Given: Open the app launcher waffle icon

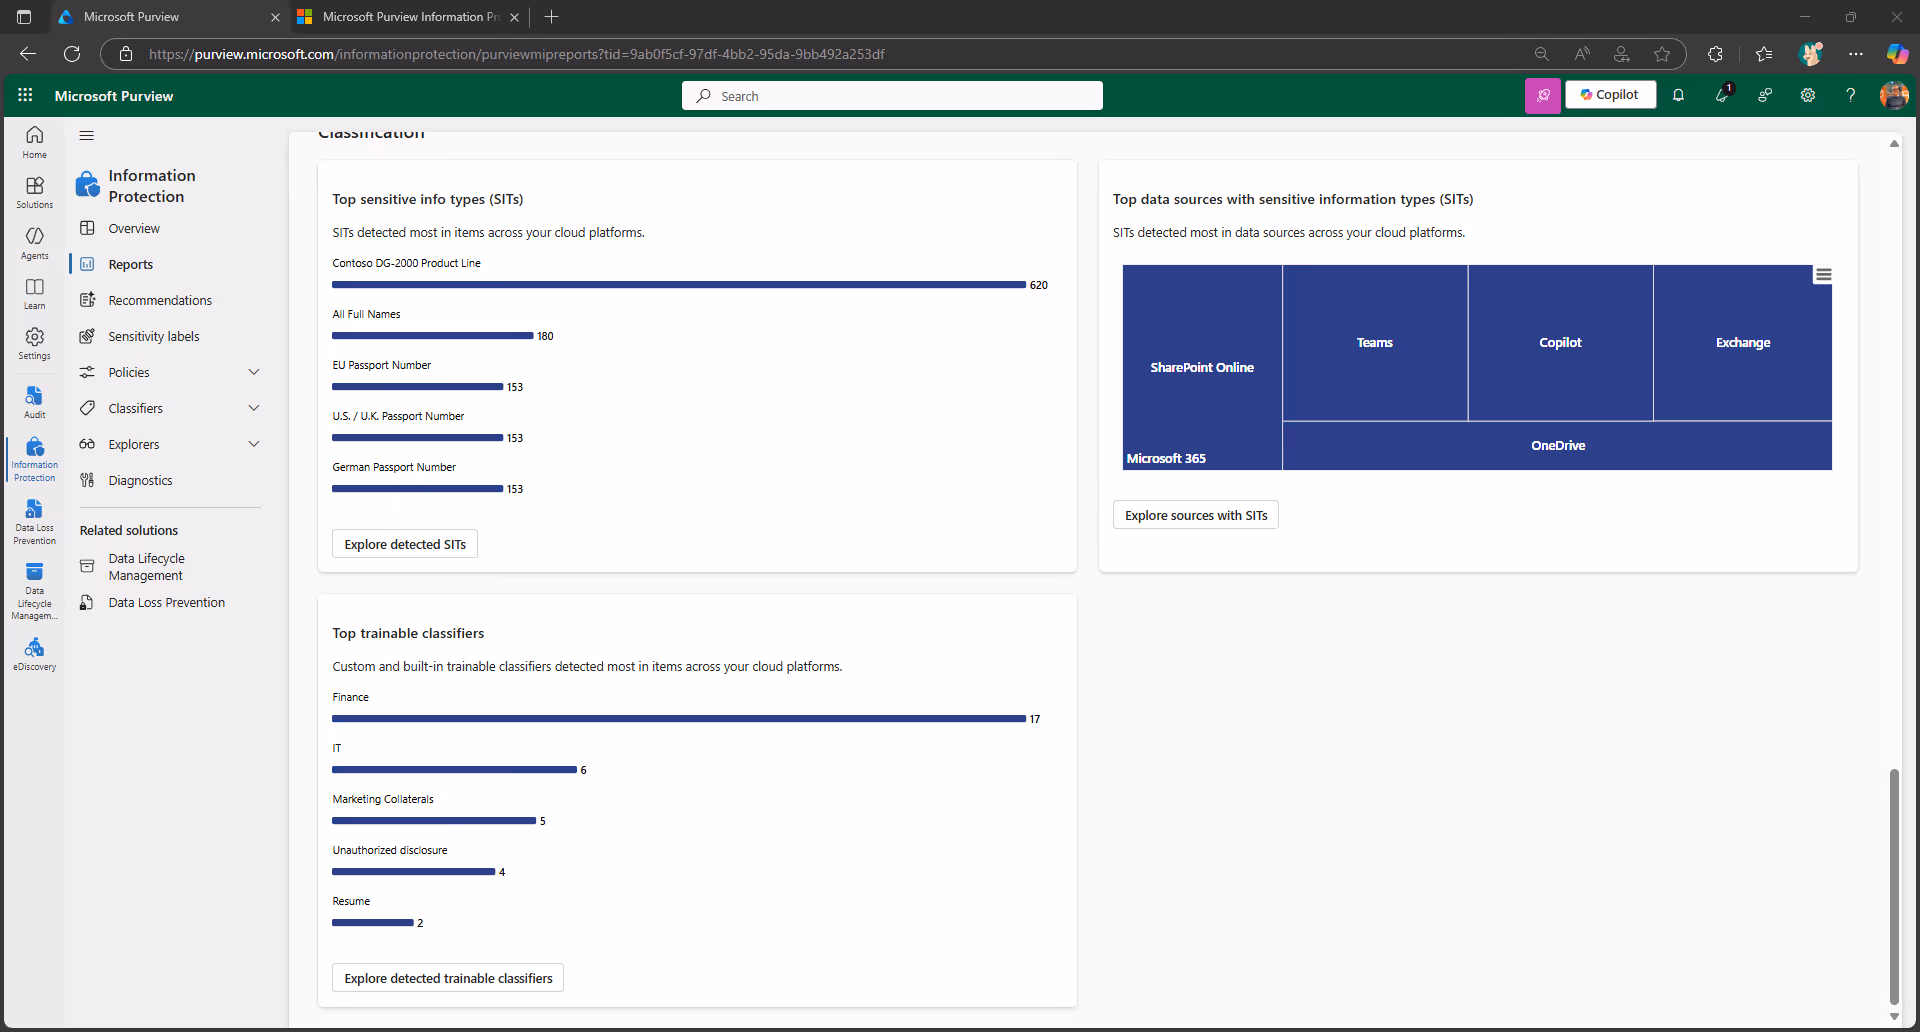Looking at the screenshot, I should (x=25, y=95).
